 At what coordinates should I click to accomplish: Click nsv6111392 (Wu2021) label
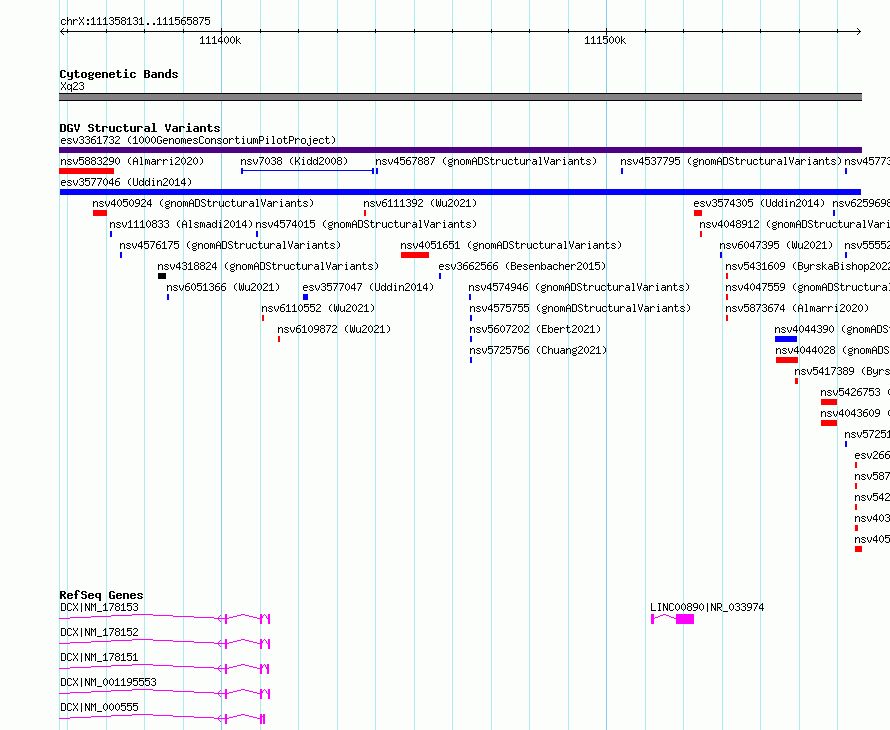coord(420,203)
